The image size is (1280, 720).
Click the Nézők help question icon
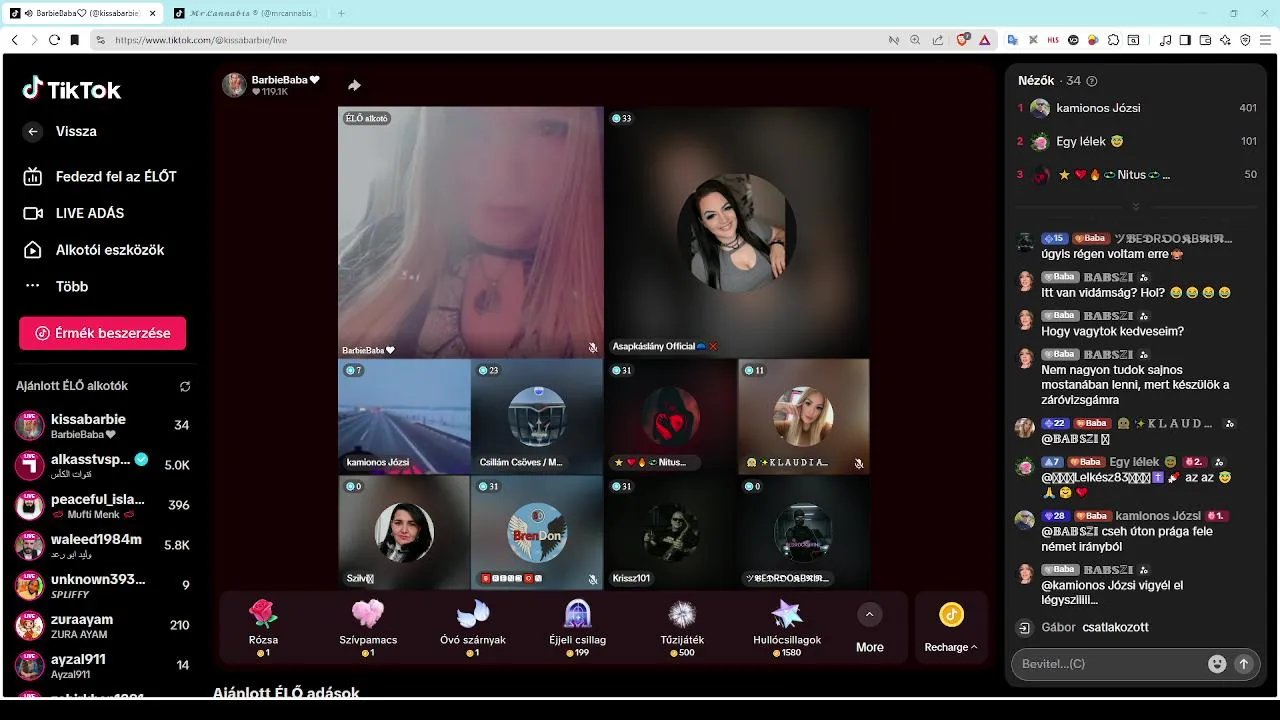pos(1092,81)
